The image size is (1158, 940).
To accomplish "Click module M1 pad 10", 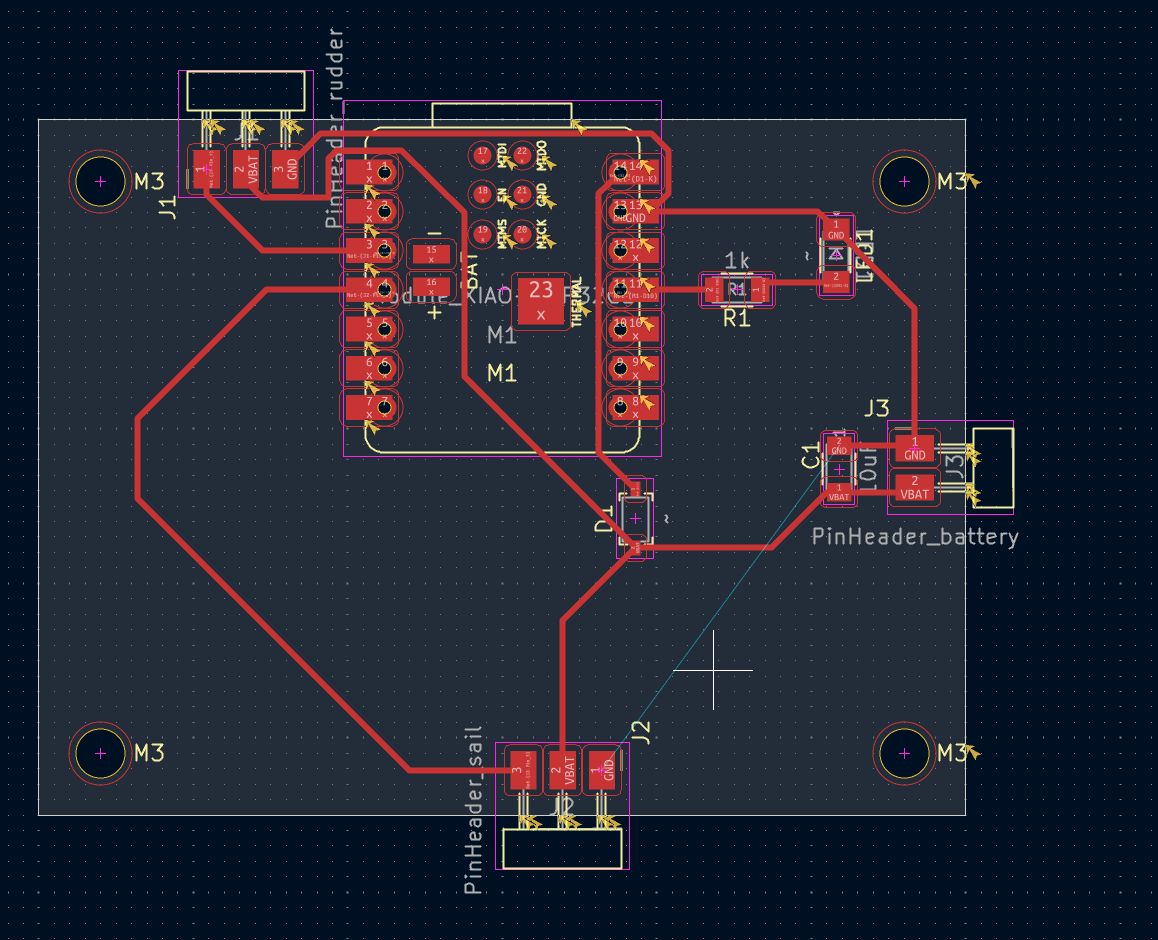I will pos(633,329).
